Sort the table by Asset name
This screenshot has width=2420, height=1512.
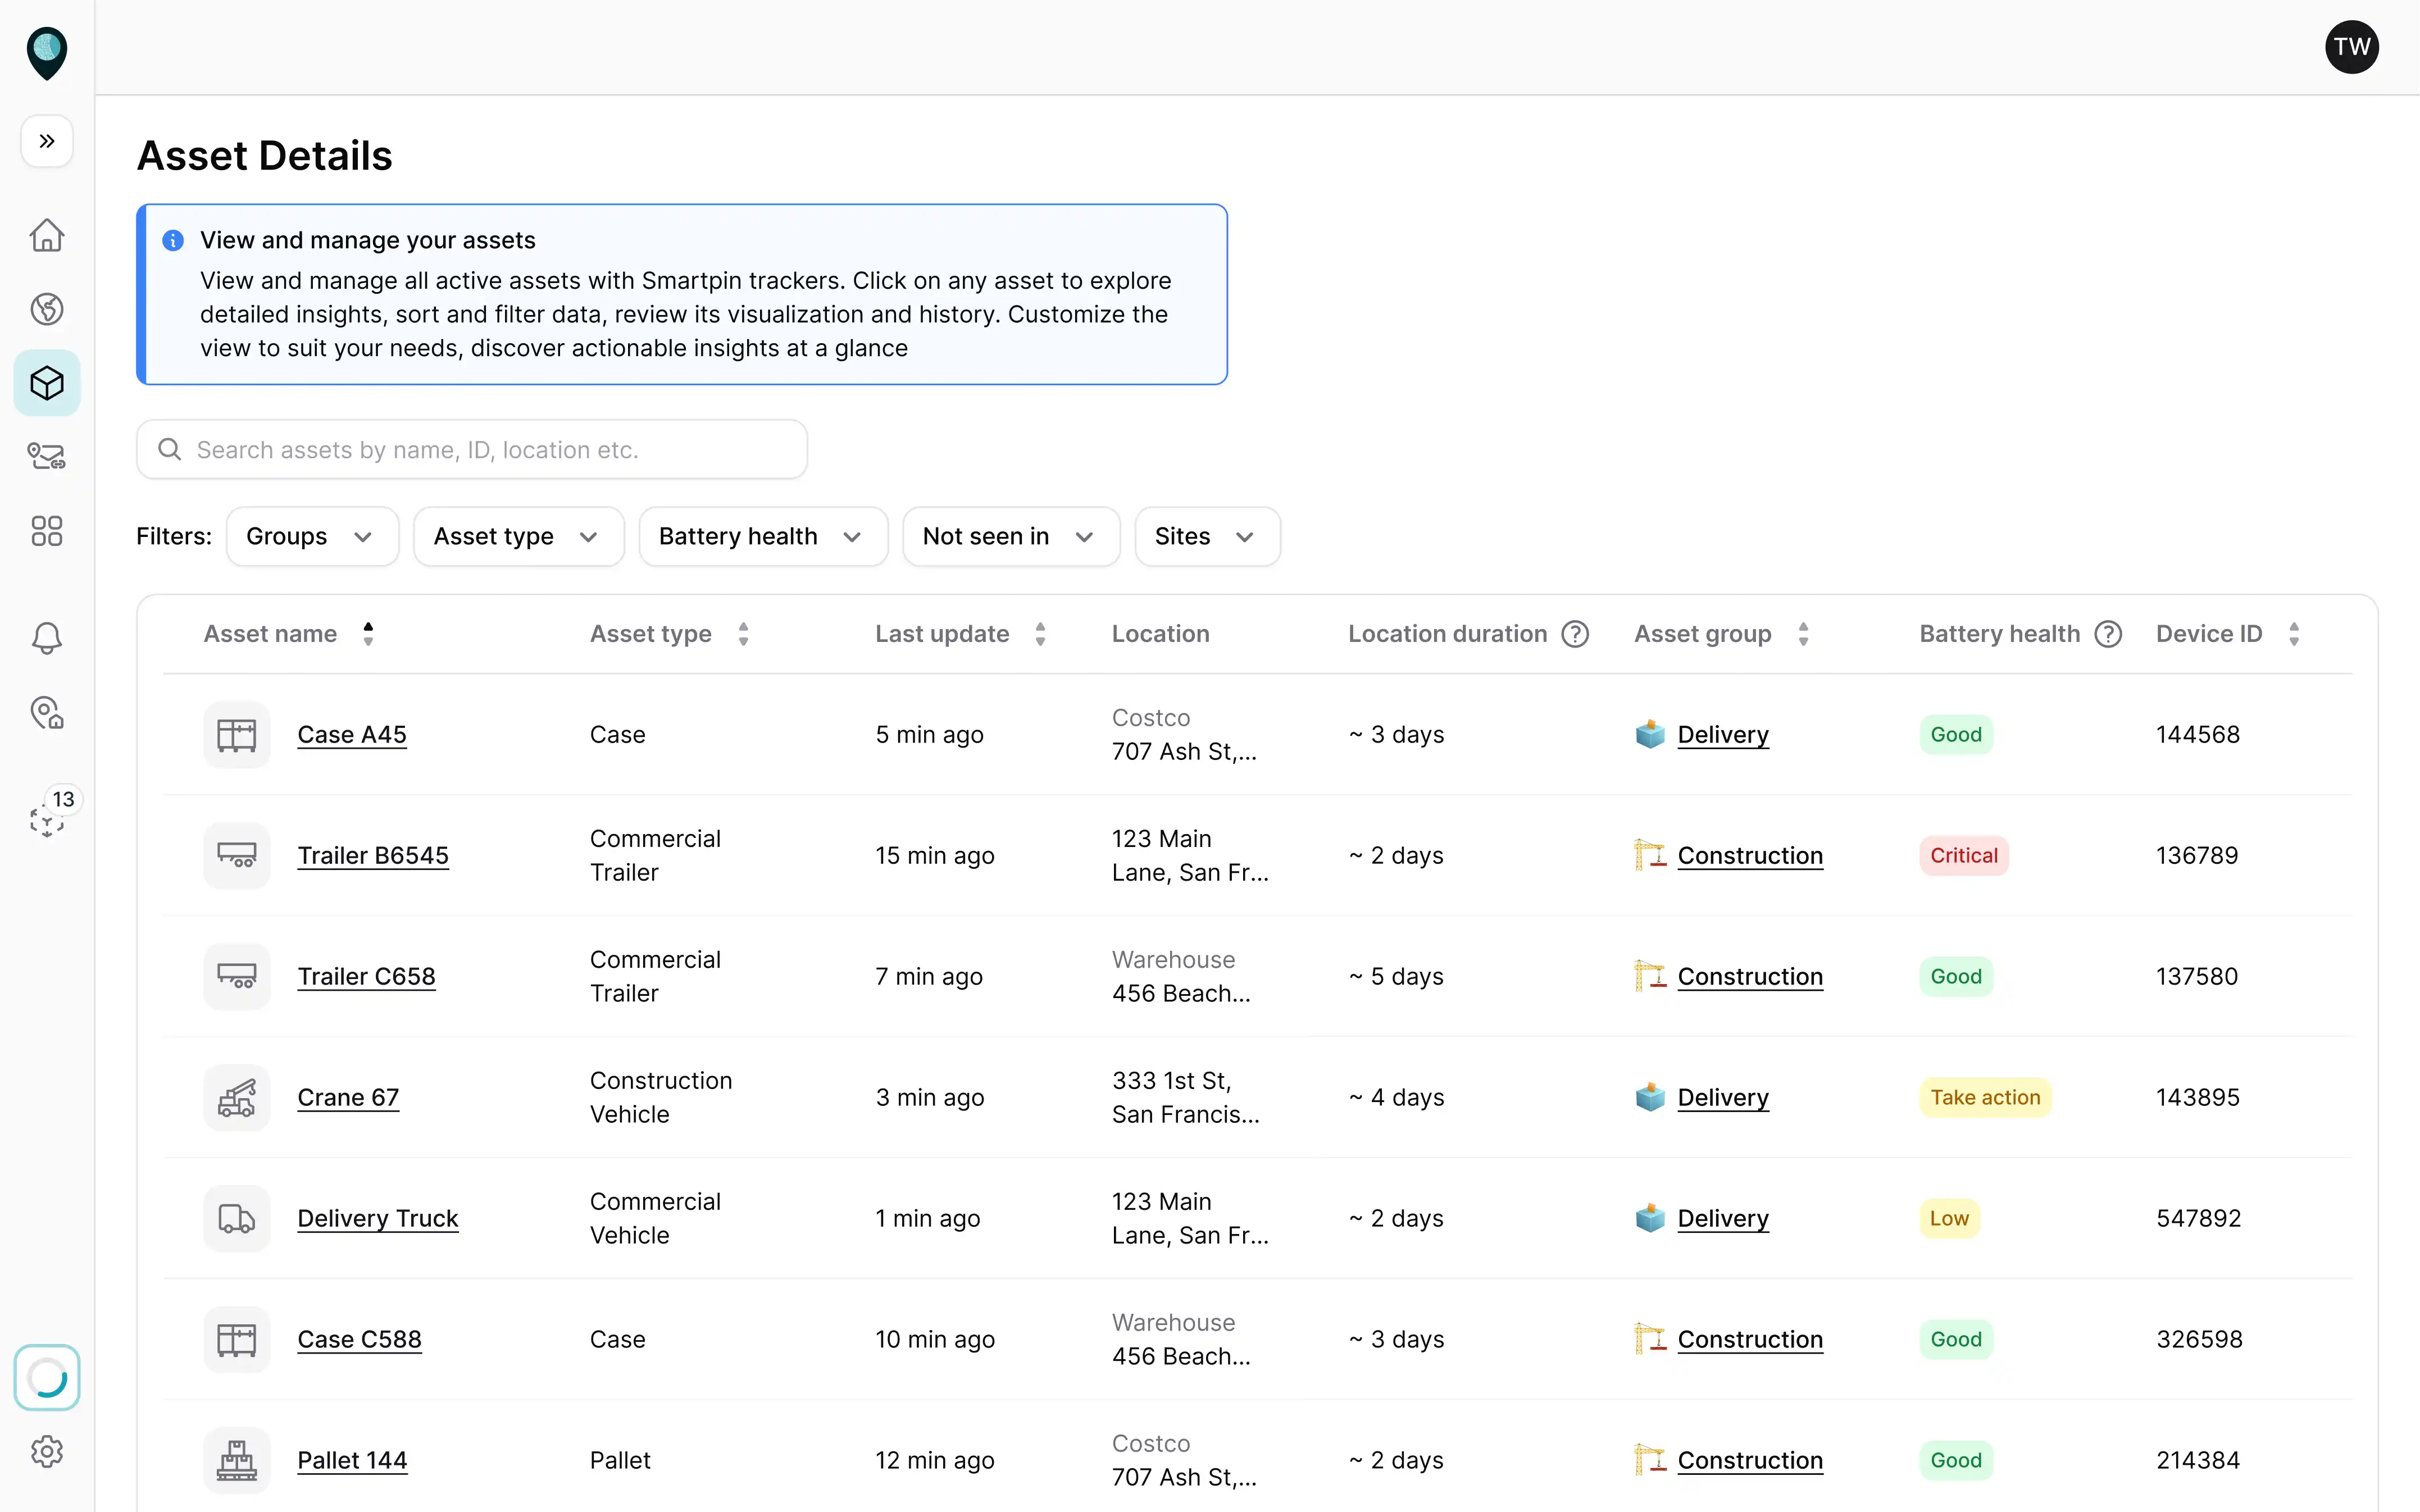[x=367, y=633]
